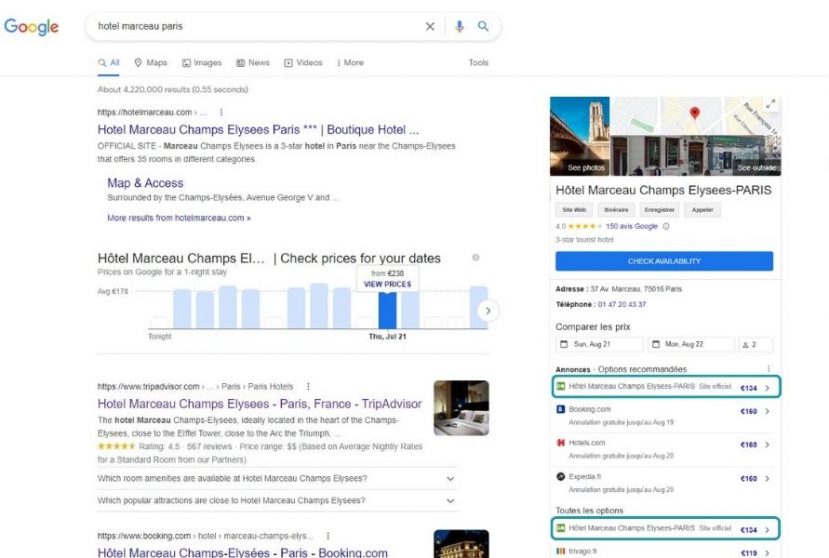Open the Map & Access sitelink

coord(145,183)
